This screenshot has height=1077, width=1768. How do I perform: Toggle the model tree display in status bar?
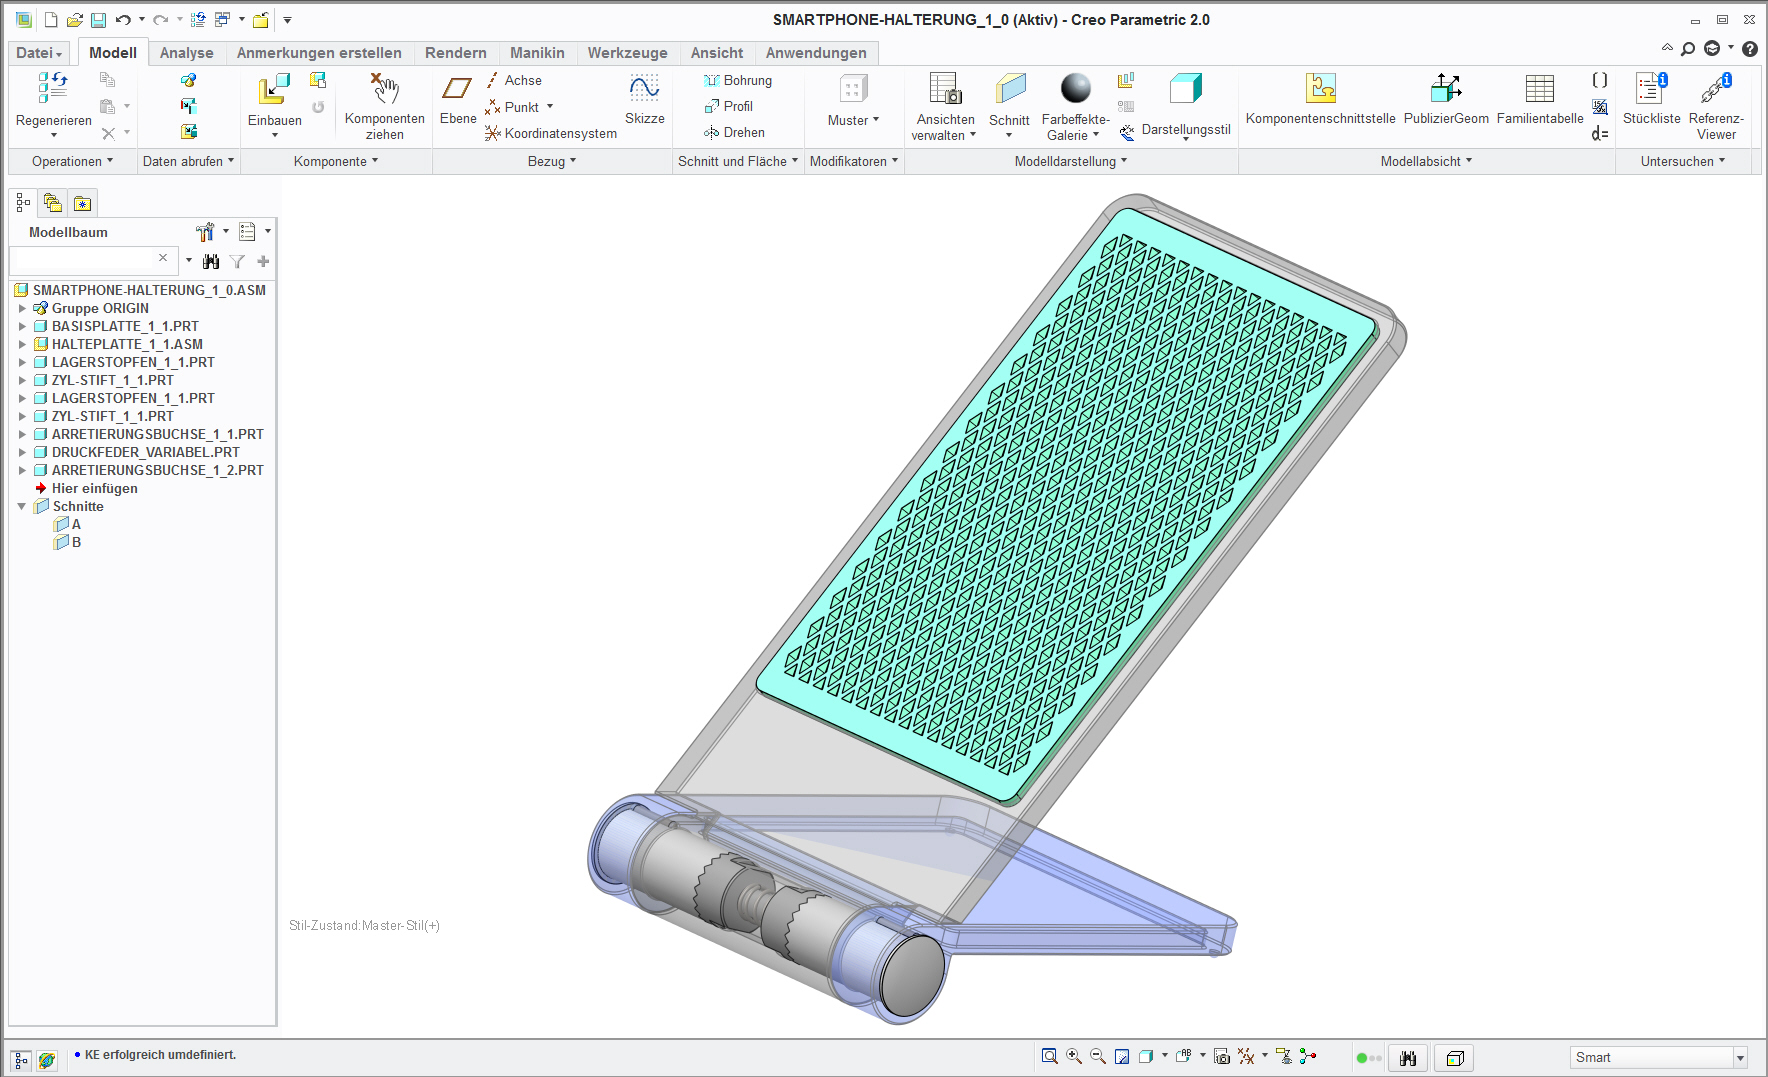(x=21, y=1060)
